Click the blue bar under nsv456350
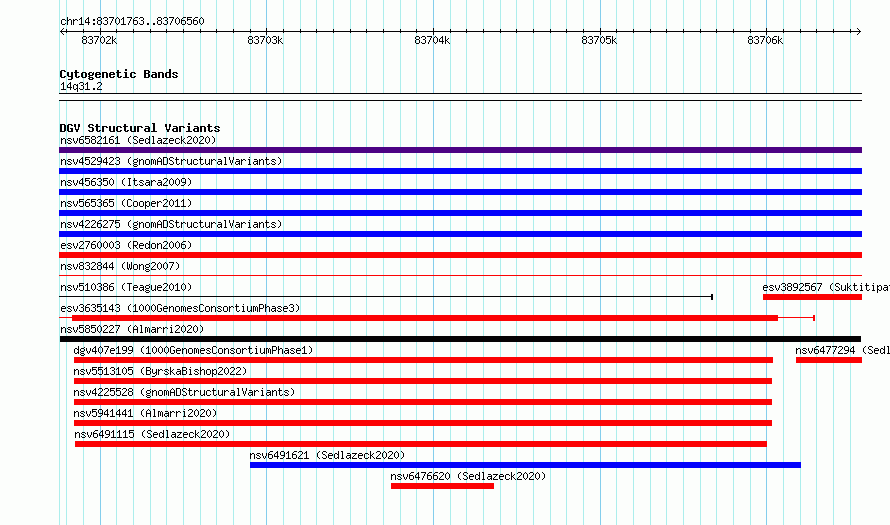The width and height of the screenshot is (890, 525). pos(460,192)
